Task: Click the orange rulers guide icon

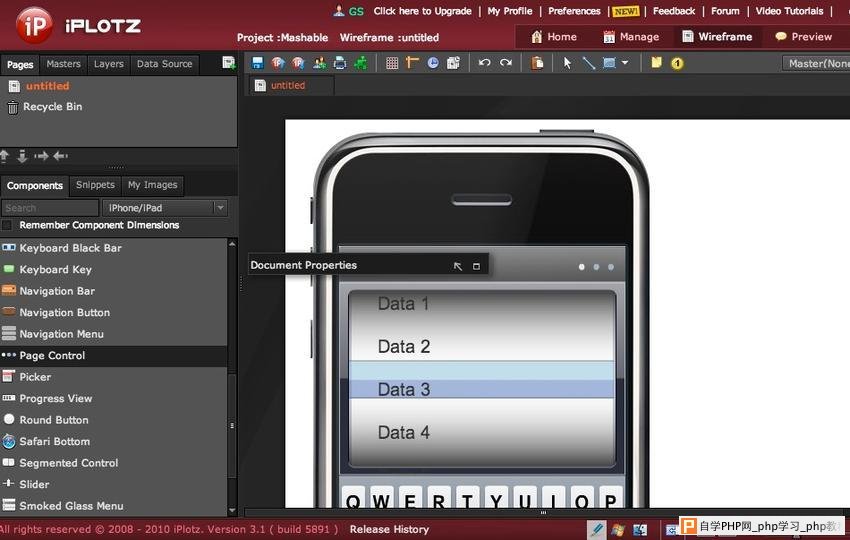Action: point(413,63)
